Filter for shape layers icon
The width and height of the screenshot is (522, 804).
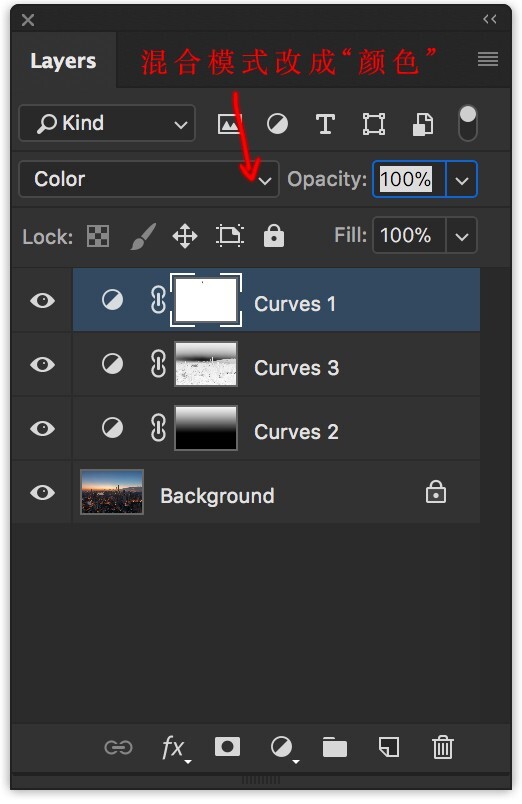pyautogui.click(x=374, y=124)
